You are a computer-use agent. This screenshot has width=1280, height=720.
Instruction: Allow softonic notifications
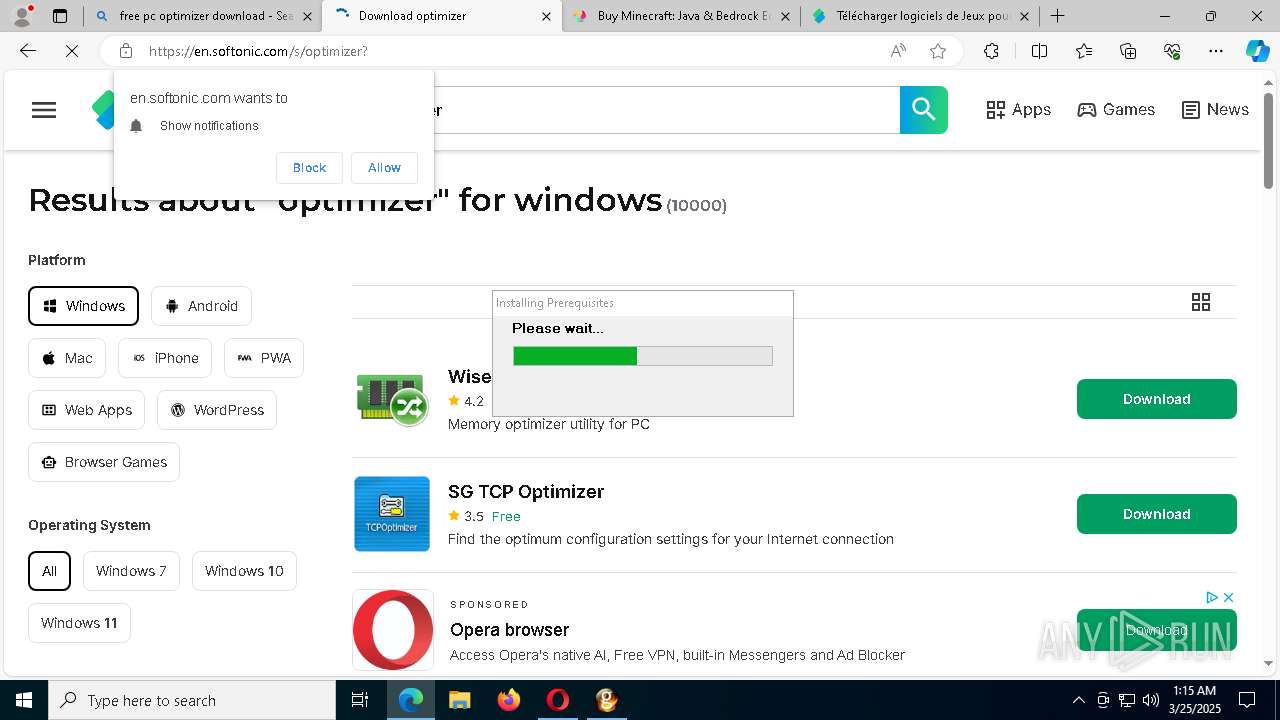tap(384, 168)
